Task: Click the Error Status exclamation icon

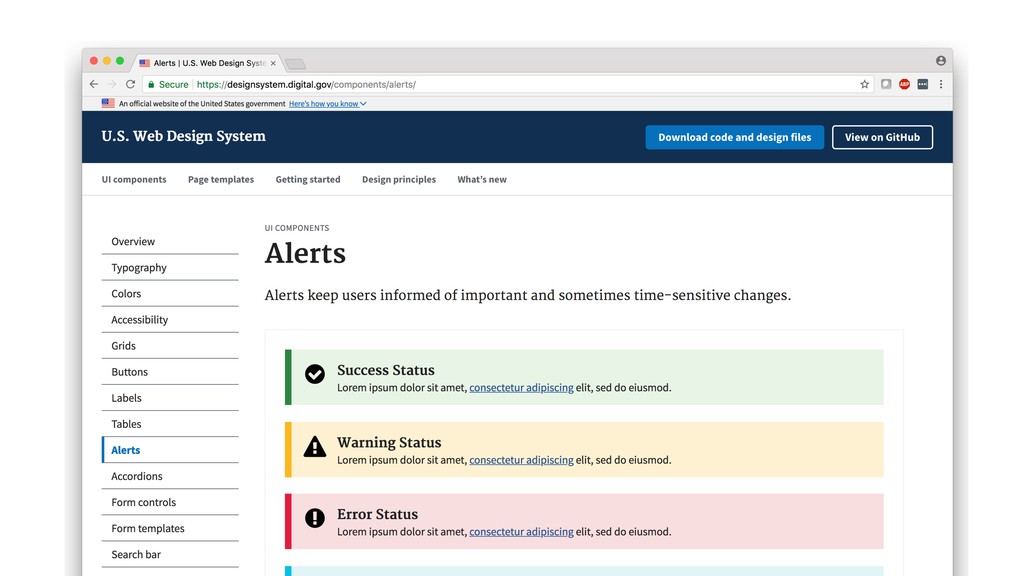Action: (x=315, y=518)
